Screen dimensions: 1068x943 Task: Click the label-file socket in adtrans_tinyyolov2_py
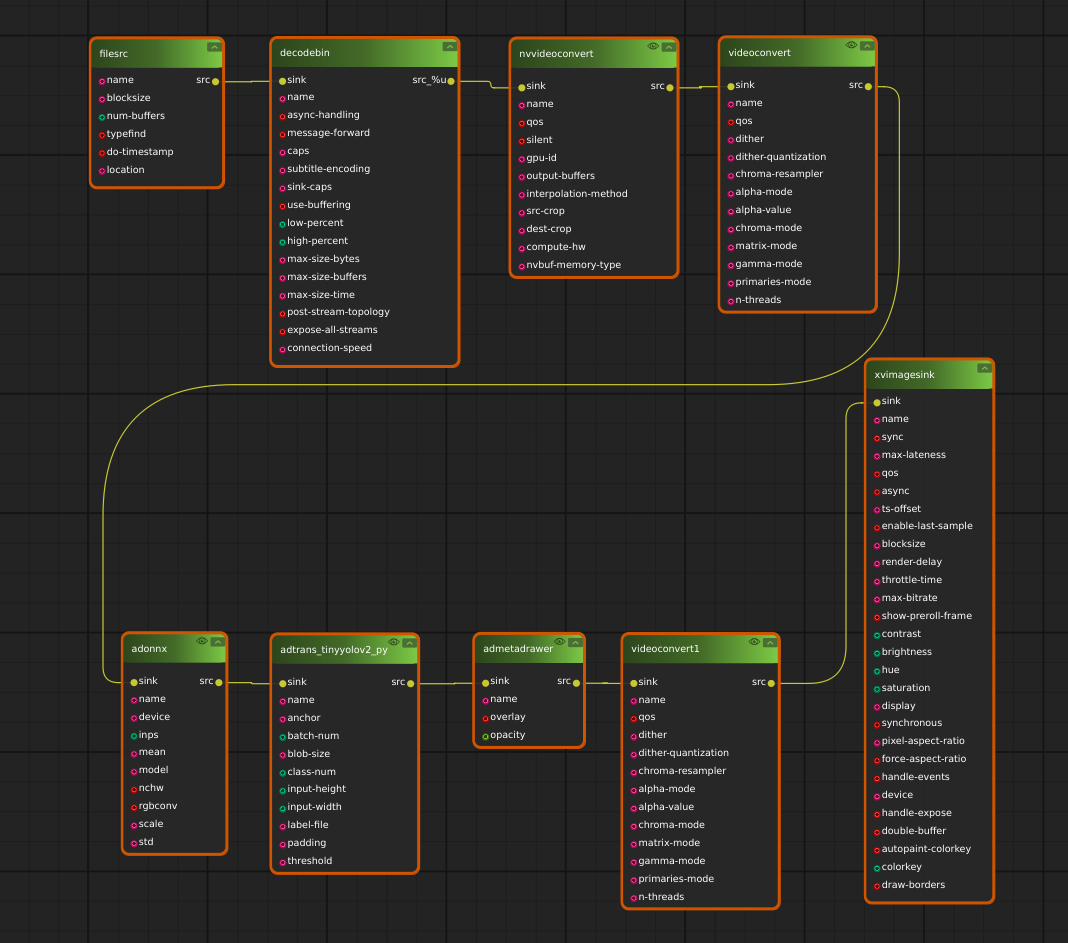tap(283, 826)
